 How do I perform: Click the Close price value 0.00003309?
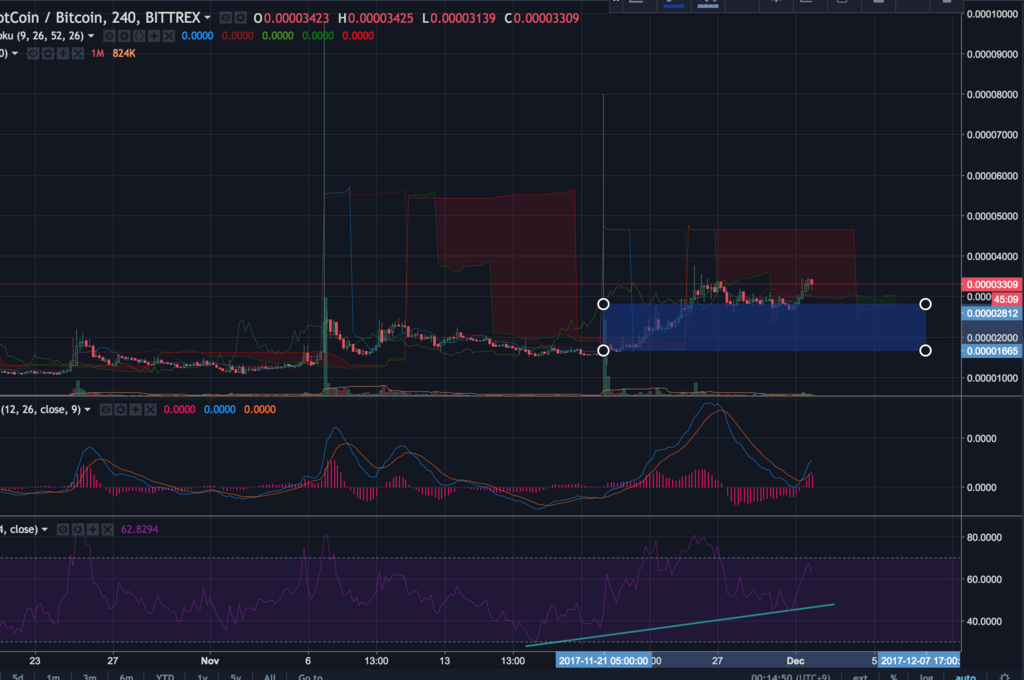click(x=546, y=18)
